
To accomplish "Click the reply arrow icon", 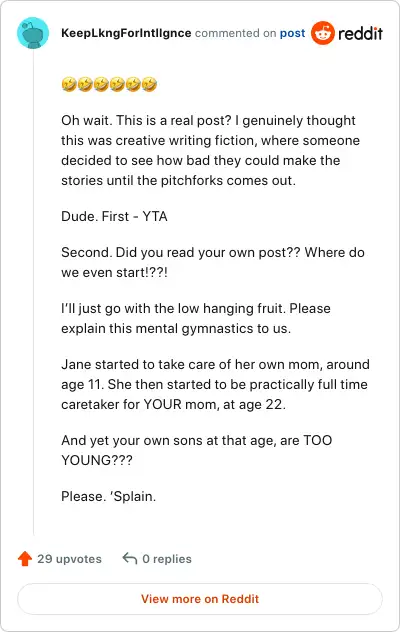I will 130,559.
